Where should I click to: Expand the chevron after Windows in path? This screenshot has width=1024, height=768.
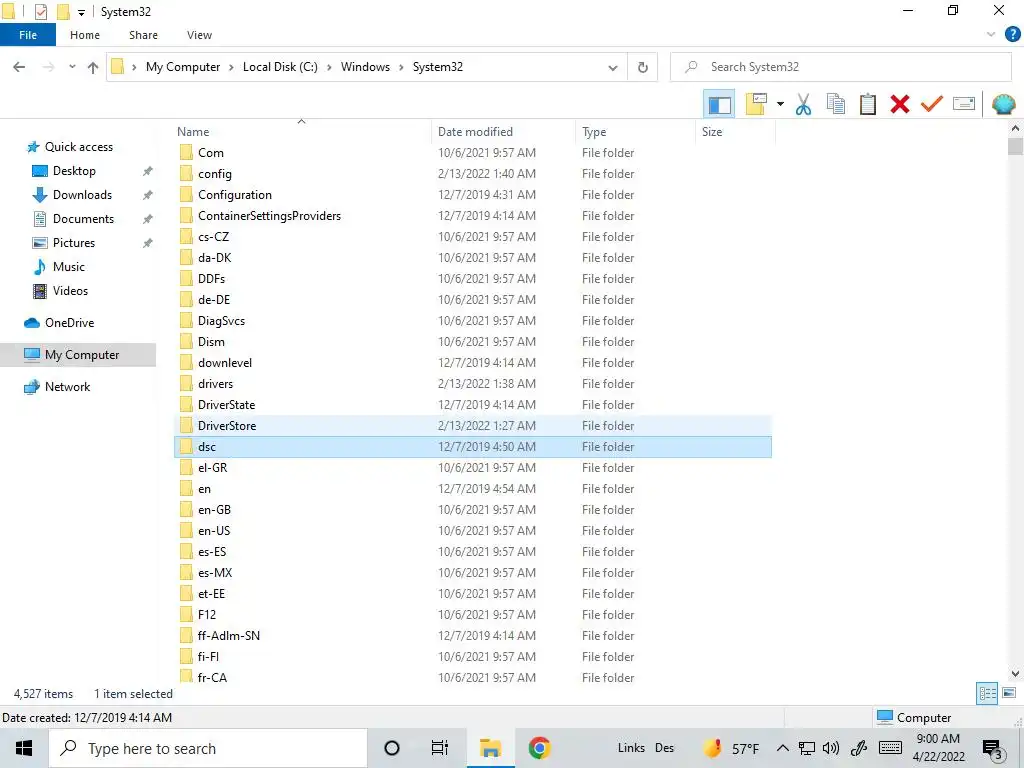[x=402, y=67]
